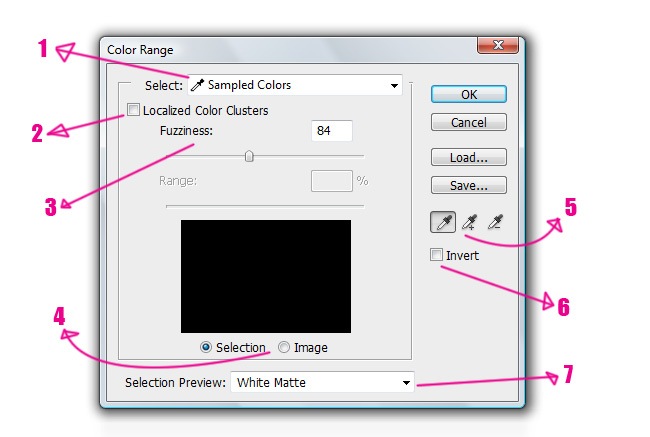Click the Fuzziness slider handle

pyautogui.click(x=249, y=156)
